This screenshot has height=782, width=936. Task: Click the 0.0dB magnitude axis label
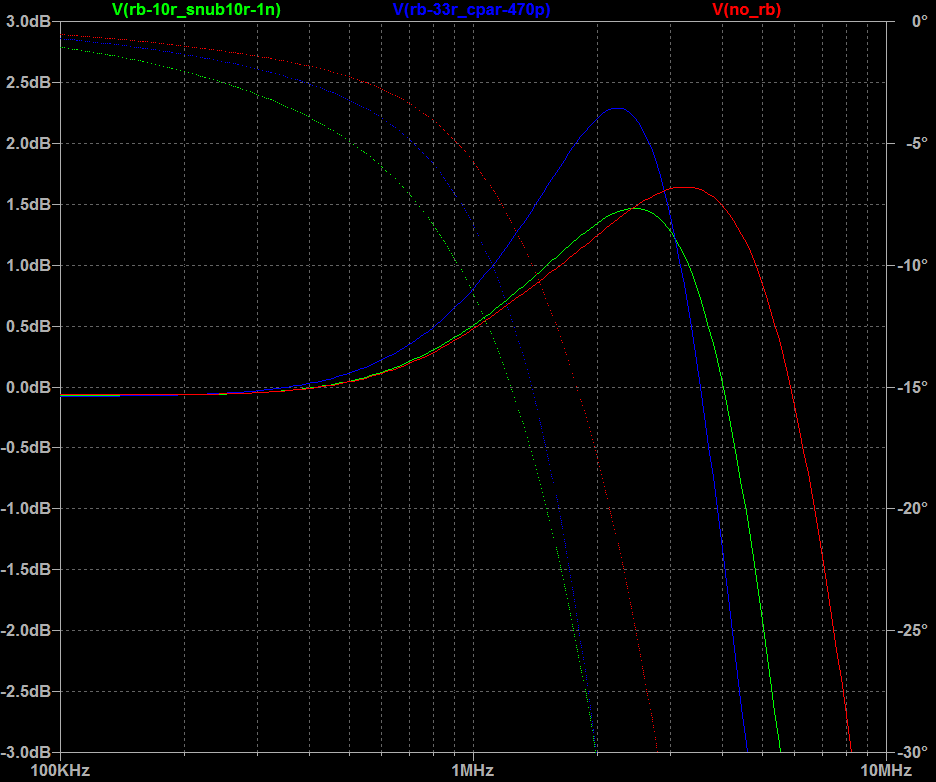[x=28, y=387]
